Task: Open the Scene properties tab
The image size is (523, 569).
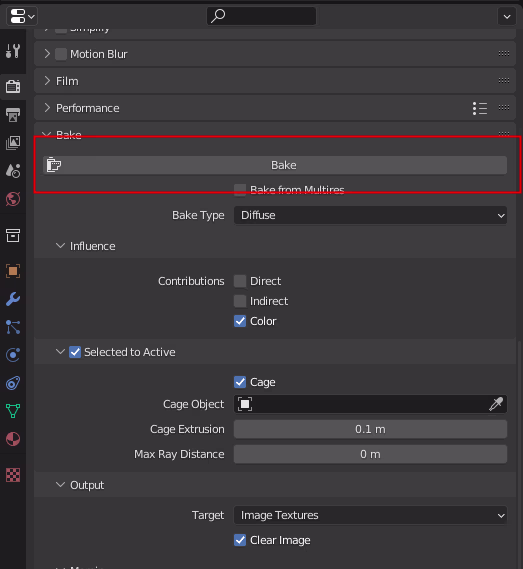Action: [x=13, y=171]
